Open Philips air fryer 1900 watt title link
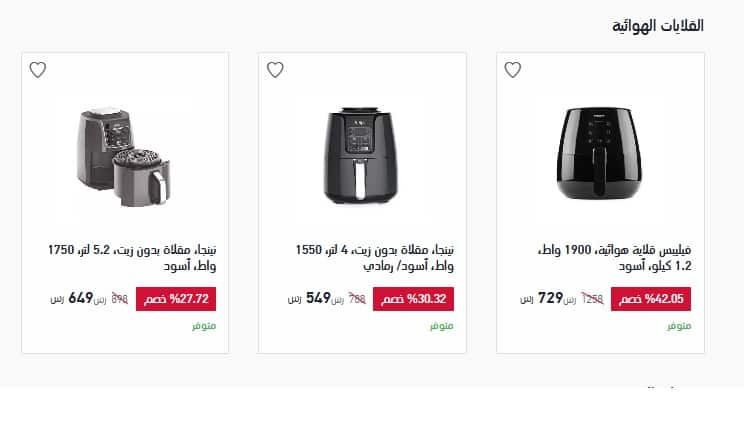This screenshot has width=744, height=421. tap(614, 257)
